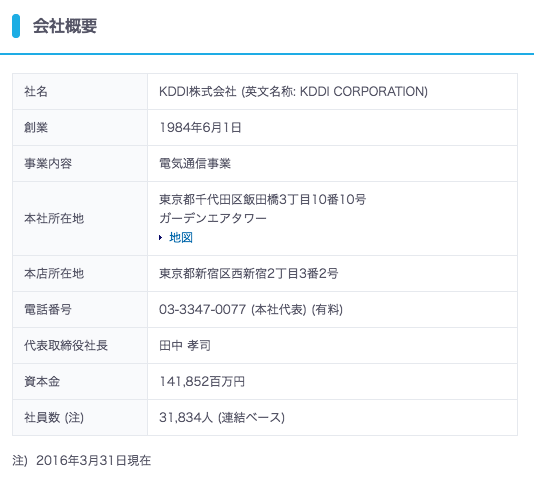
Task: Select the name 田中 孝司
Action: (x=185, y=345)
